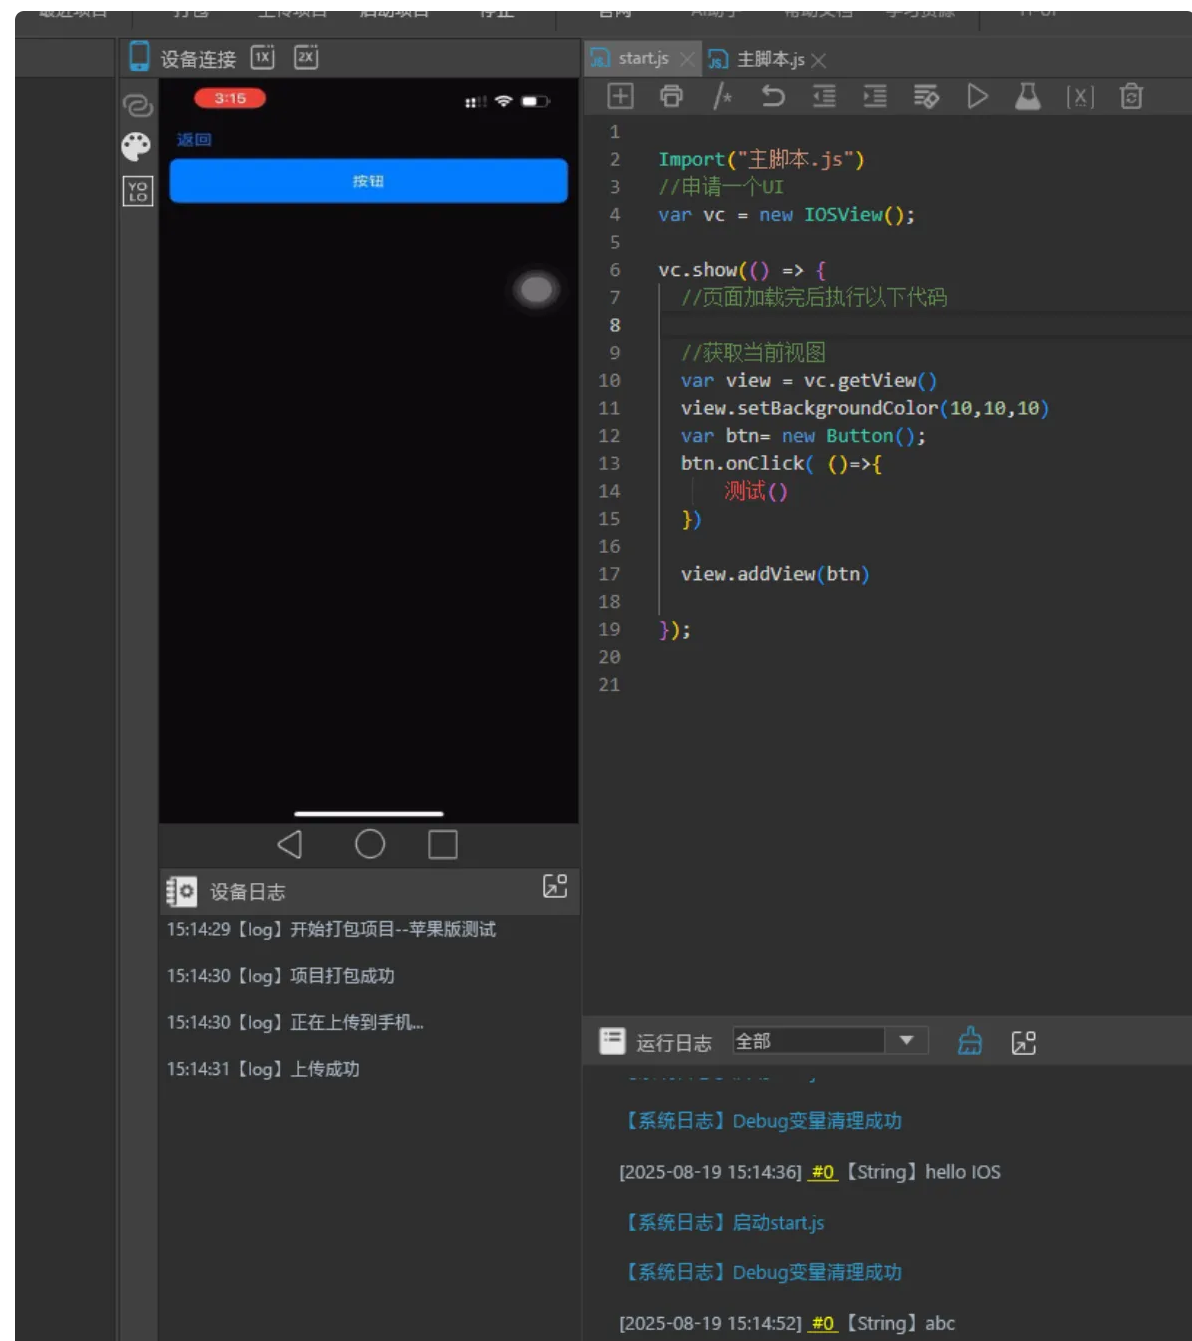1192x1341 pixels.
Task: Click the color palette icon in sidebar
Action: pos(136,147)
